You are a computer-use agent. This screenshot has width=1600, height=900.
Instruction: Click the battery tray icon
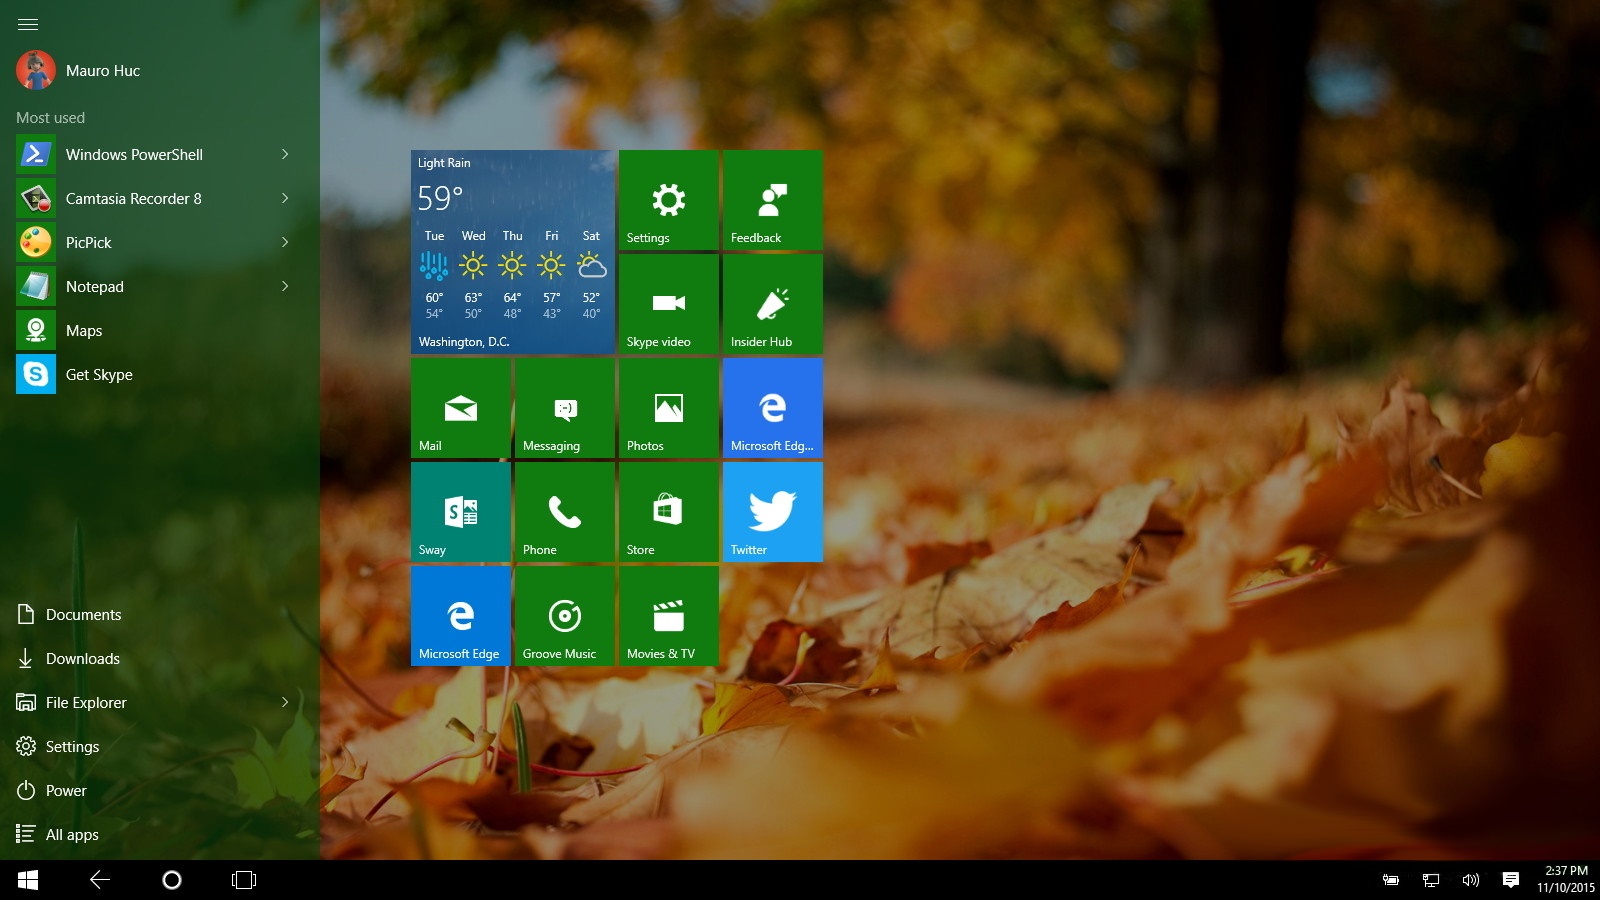pos(1391,880)
